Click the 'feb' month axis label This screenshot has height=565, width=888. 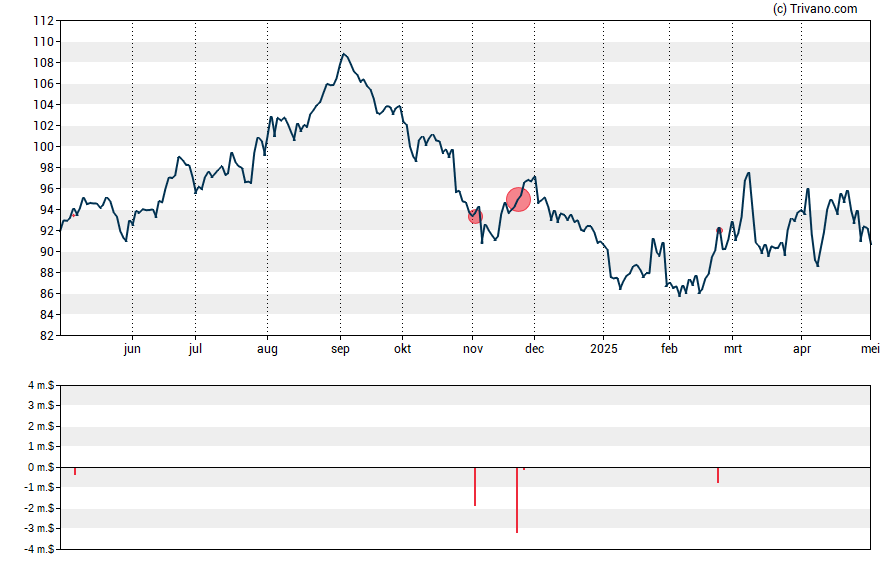(669, 349)
